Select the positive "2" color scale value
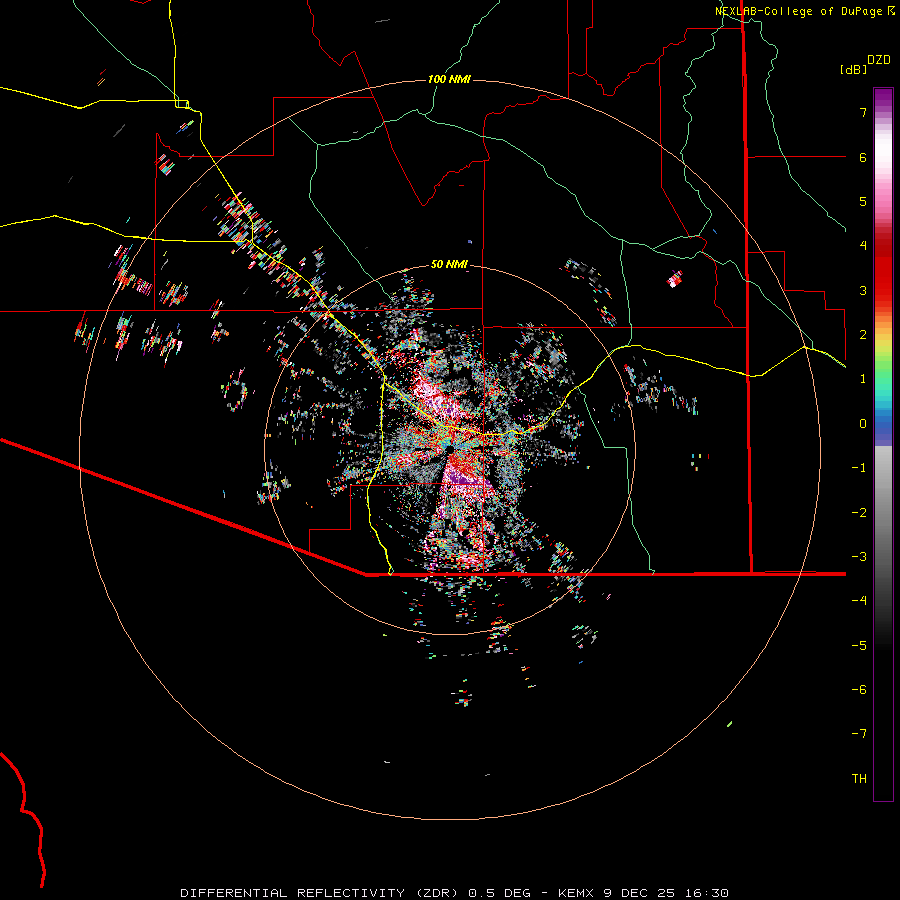 (863, 335)
